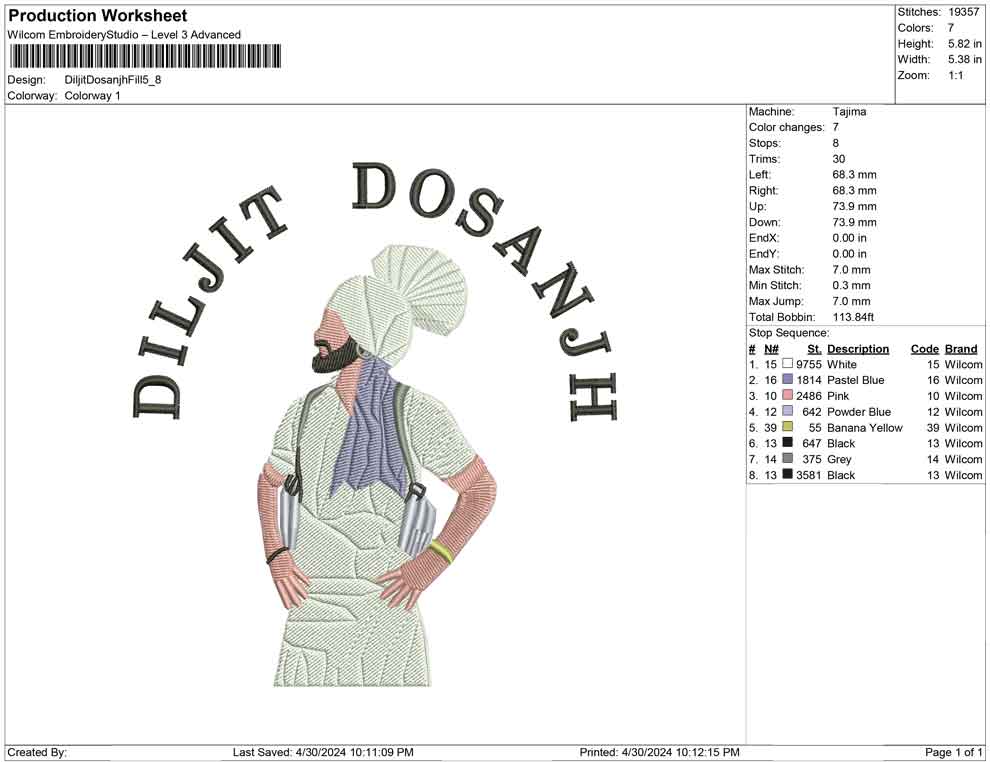Click the EndX value '0.00 in'
990x762 pixels.
tap(849, 238)
